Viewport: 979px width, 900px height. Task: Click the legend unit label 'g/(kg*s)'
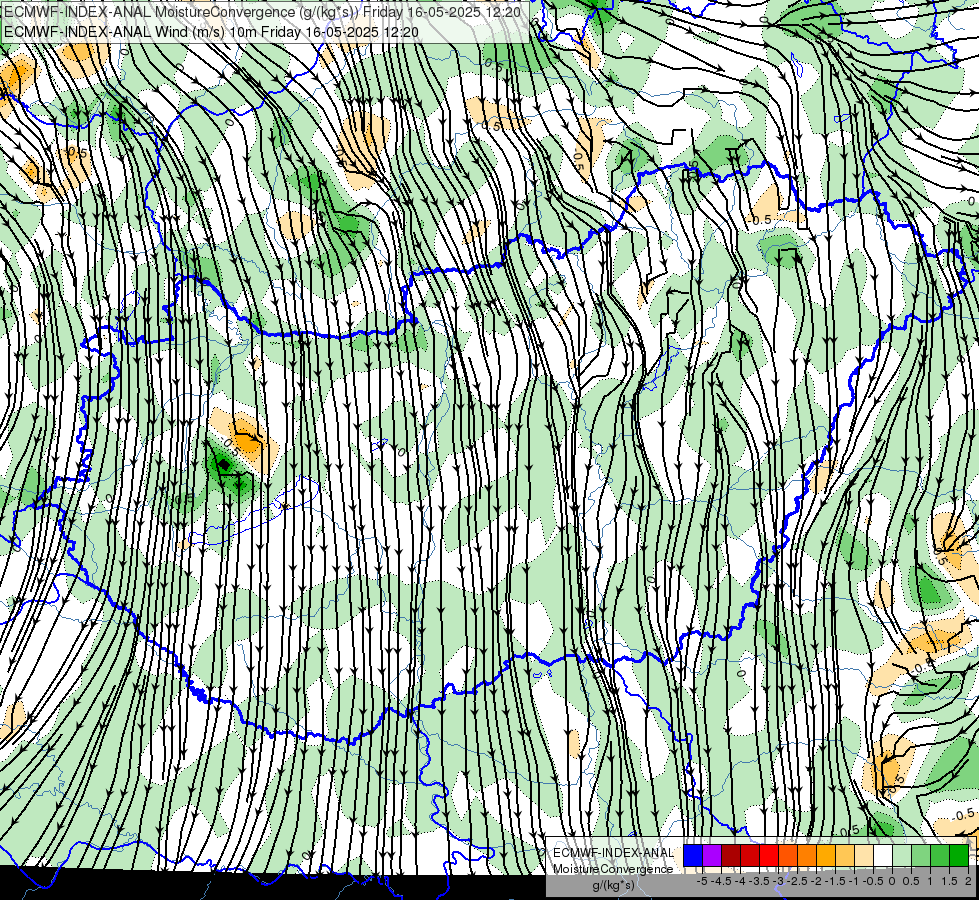pyautogui.click(x=613, y=885)
